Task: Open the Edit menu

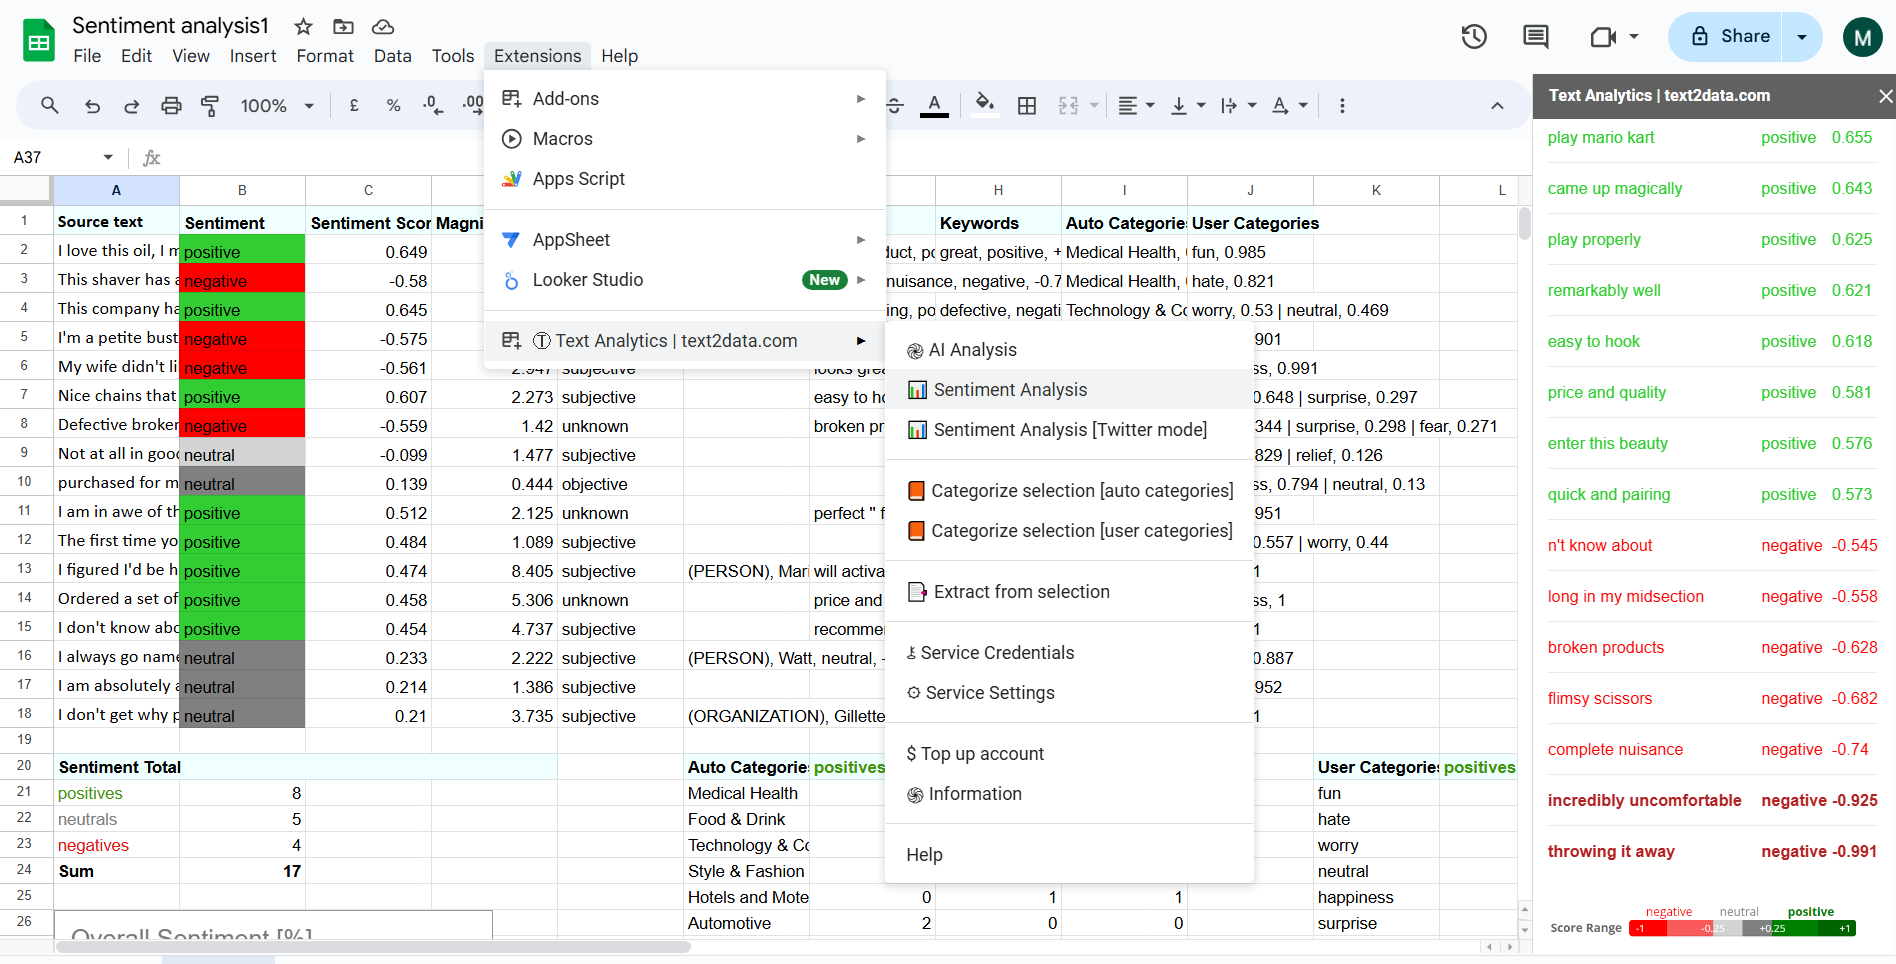Action: [x=136, y=56]
